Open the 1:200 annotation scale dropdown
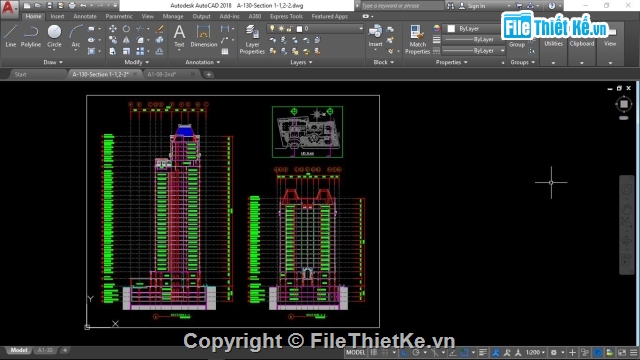This screenshot has height=360, width=640. point(535,352)
